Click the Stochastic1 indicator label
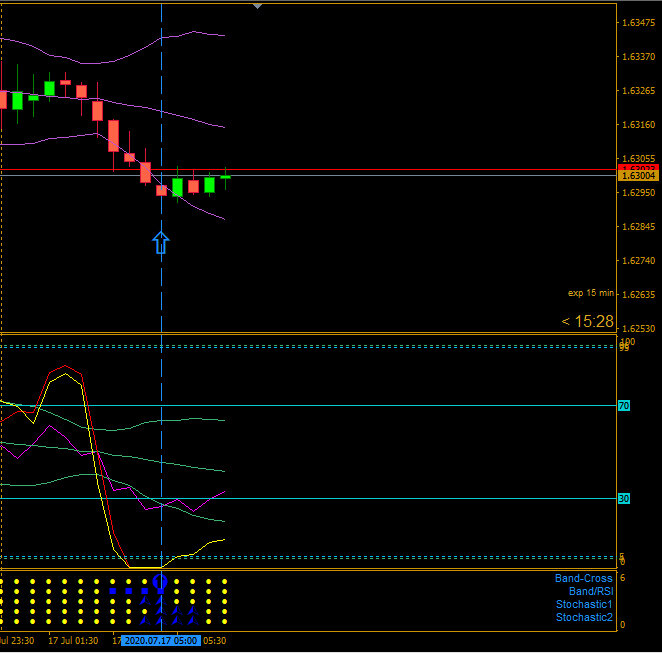This screenshot has height=654, width=662. (x=584, y=605)
